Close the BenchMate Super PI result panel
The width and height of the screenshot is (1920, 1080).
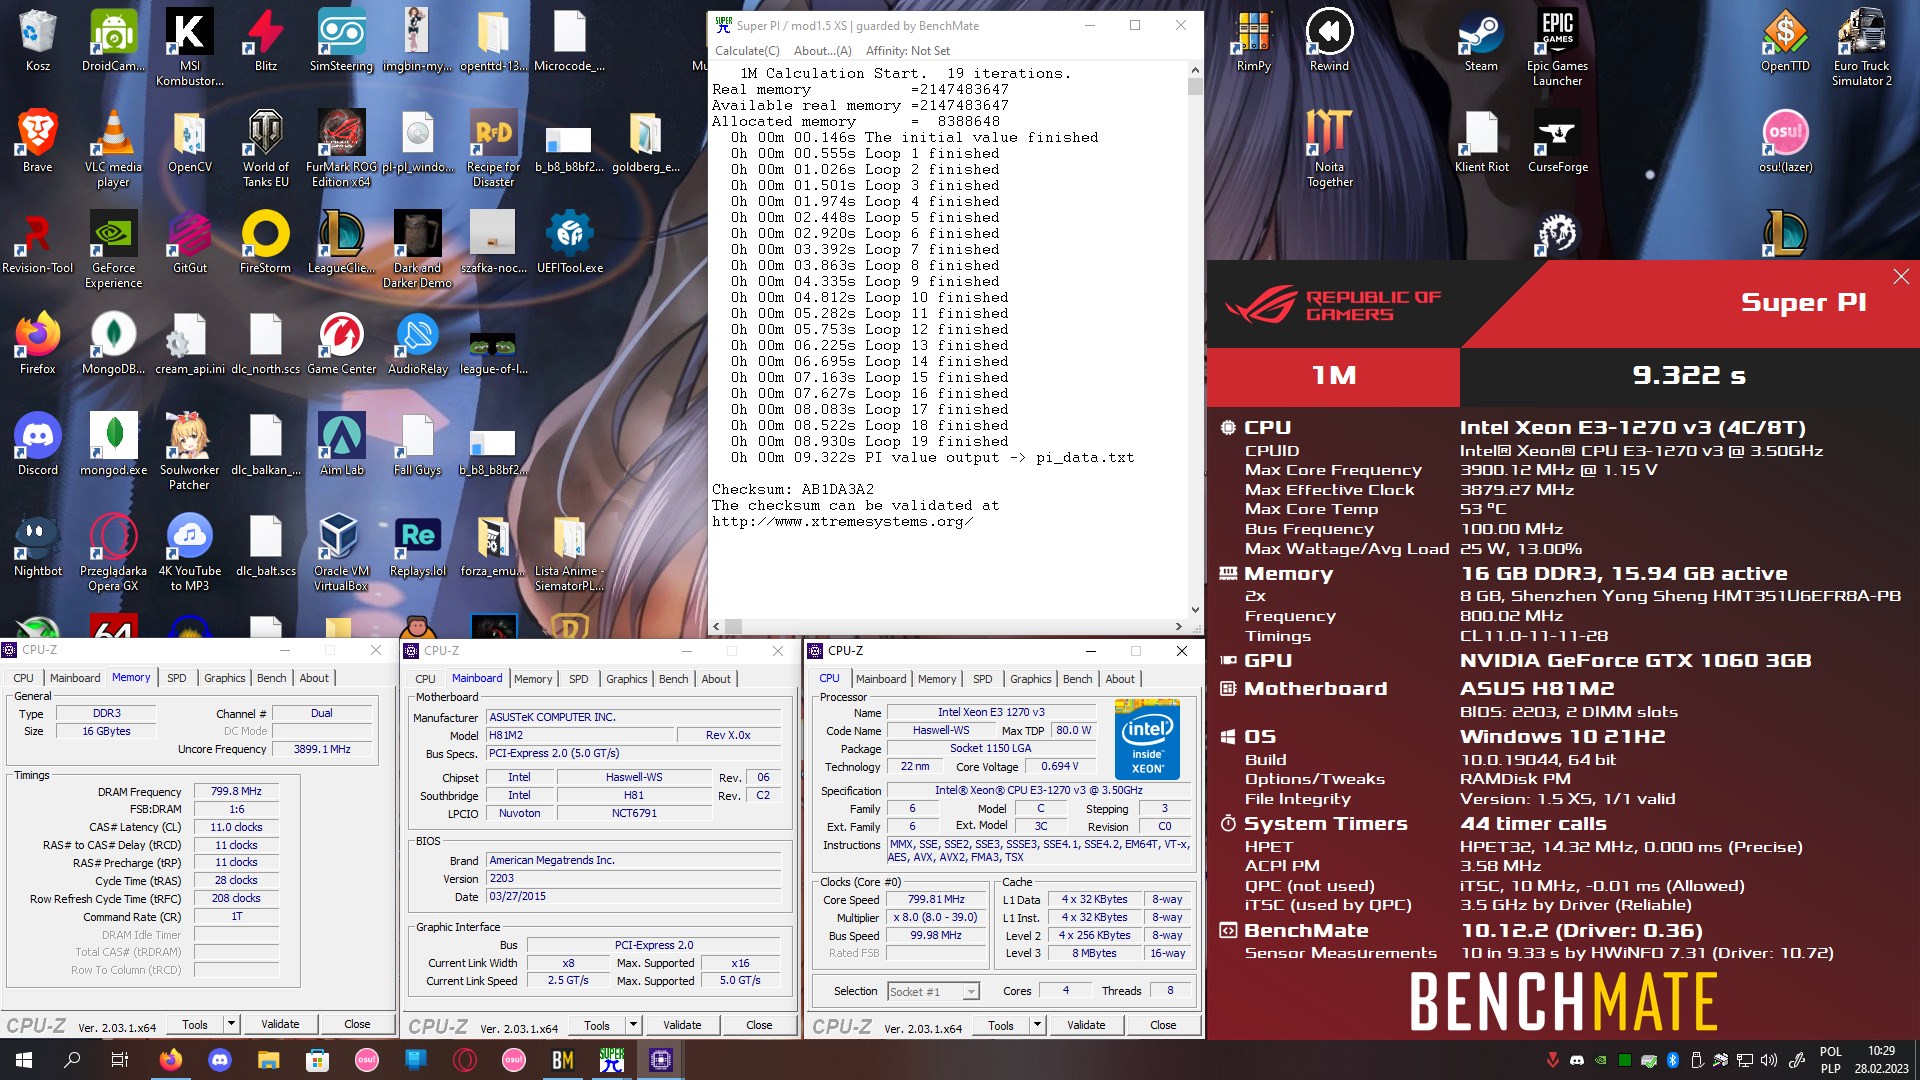click(1901, 277)
